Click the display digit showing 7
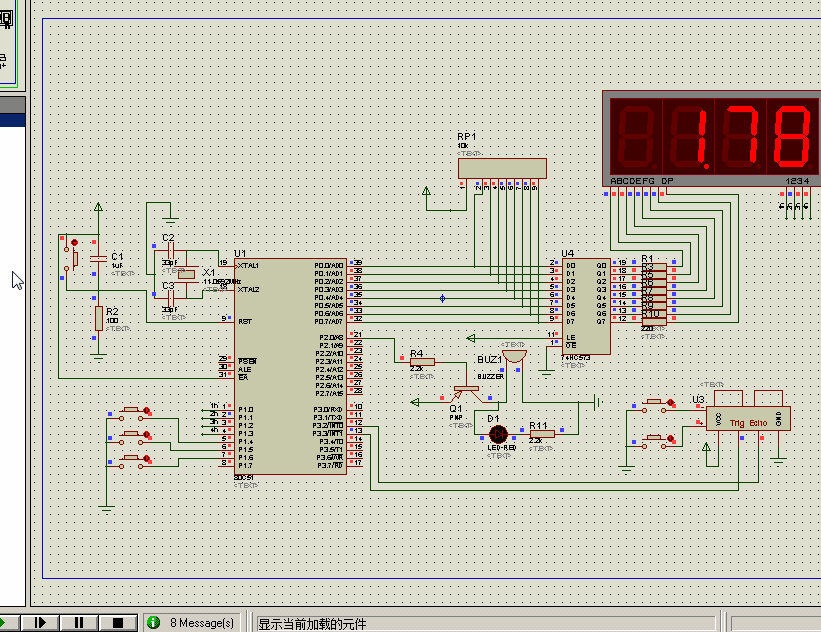Screen dimensions: 821x632 click(x=740, y=136)
